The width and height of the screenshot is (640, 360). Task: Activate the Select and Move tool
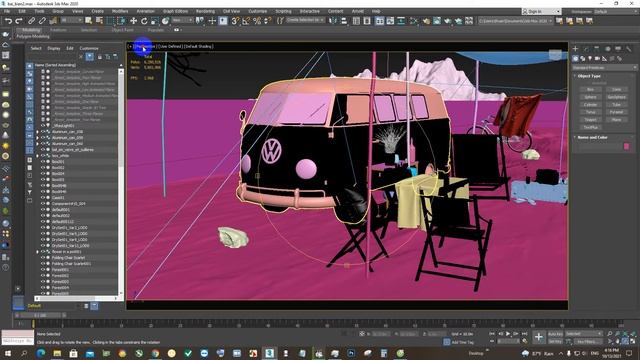pyautogui.click(x=133, y=21)
